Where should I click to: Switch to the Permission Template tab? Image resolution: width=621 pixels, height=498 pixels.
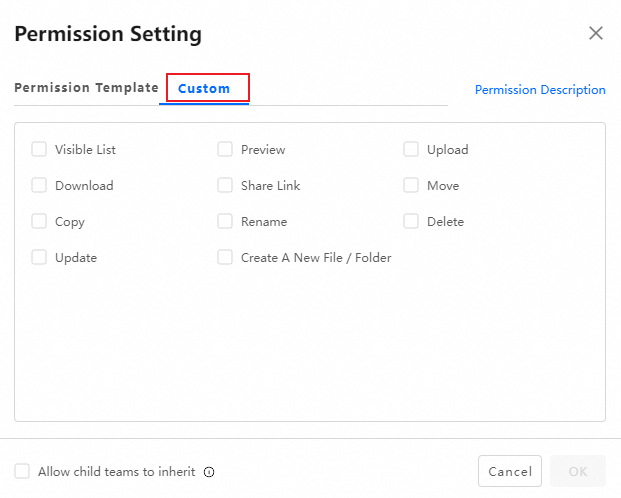[x=86, y=88]
